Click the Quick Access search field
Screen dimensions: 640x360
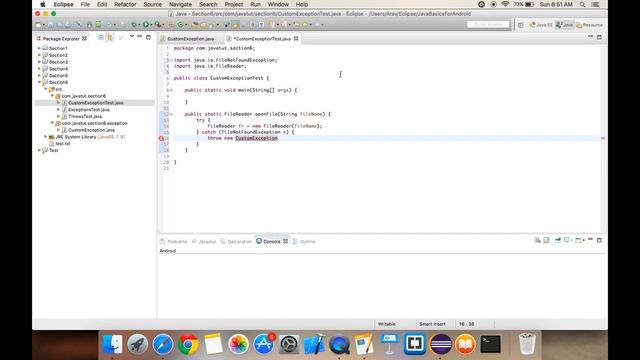(489, 25)
